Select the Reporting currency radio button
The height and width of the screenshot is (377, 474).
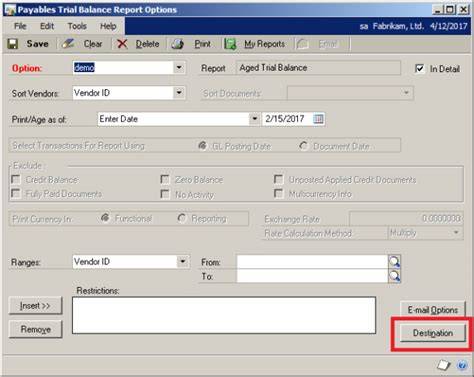click(182, 218)
